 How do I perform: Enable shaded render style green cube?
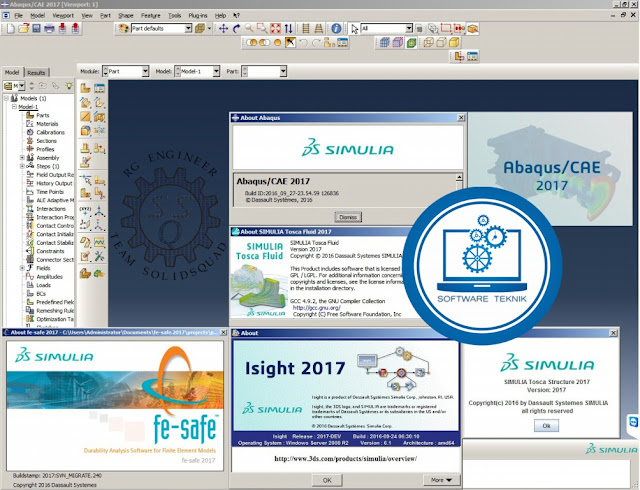tap(411, 42)
